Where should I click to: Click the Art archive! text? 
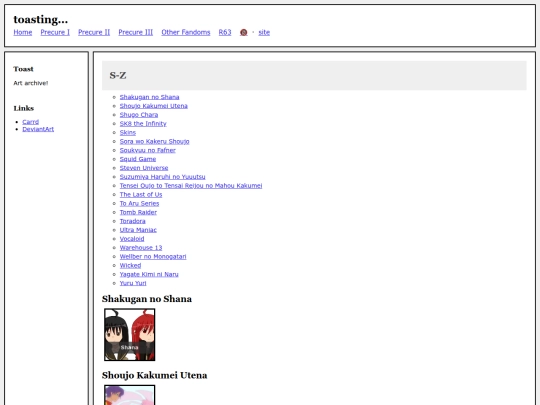[31, 83]
